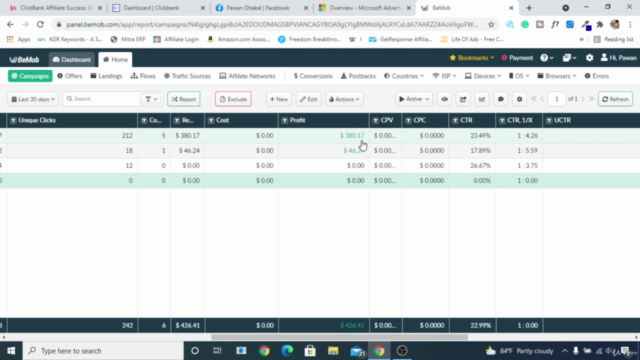Filter the UCTR column

pos(549,120)
